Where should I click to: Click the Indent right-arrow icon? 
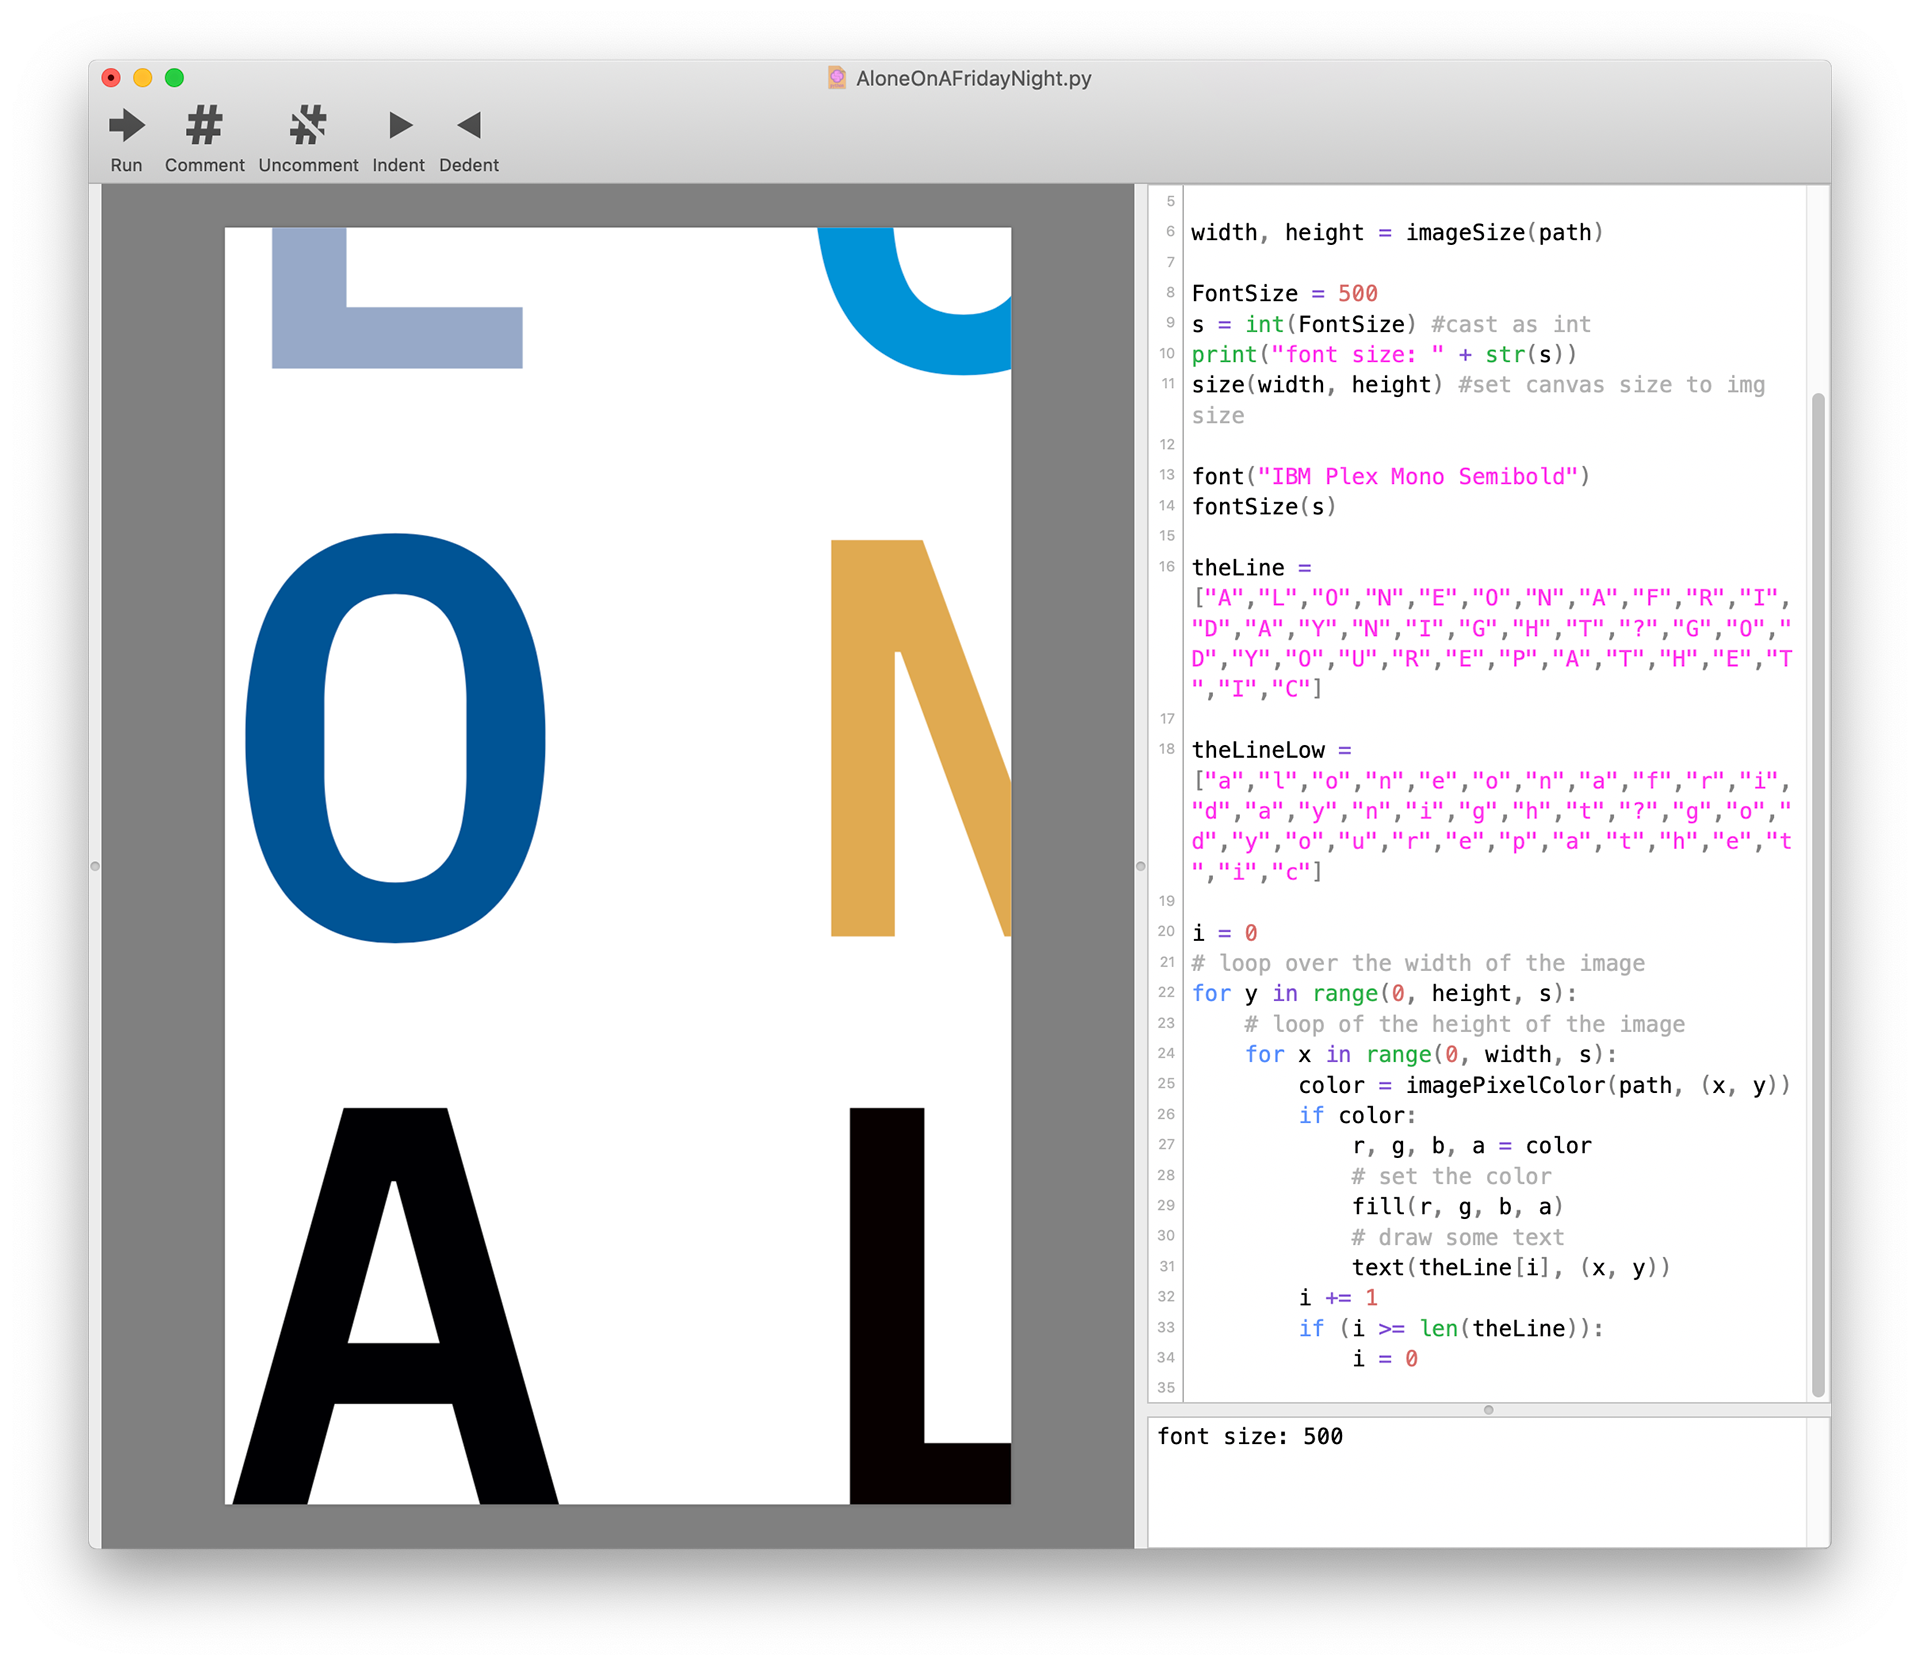pos(399,126)
